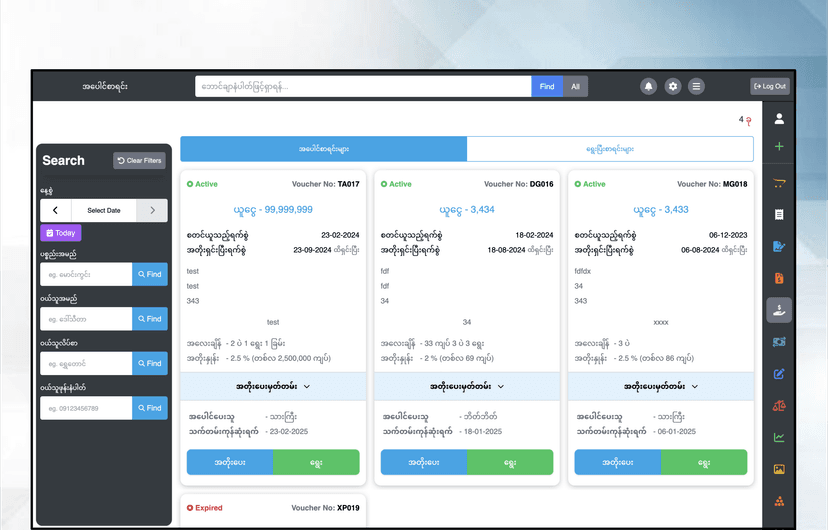
Task: Open the receipt sidebar icon
Action: click(779, 214)
